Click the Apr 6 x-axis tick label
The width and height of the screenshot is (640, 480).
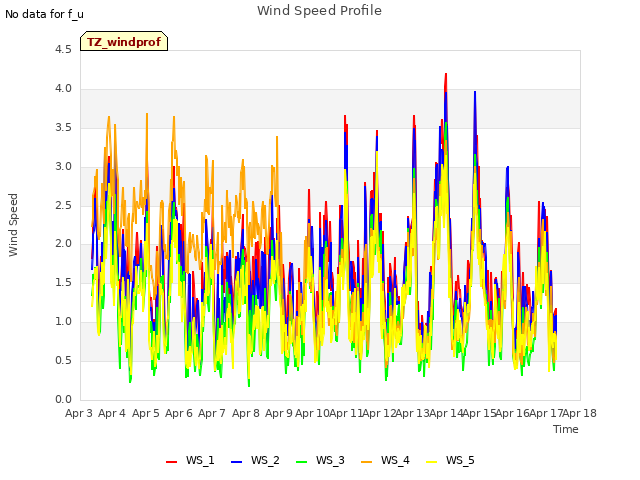click(179, 413)
